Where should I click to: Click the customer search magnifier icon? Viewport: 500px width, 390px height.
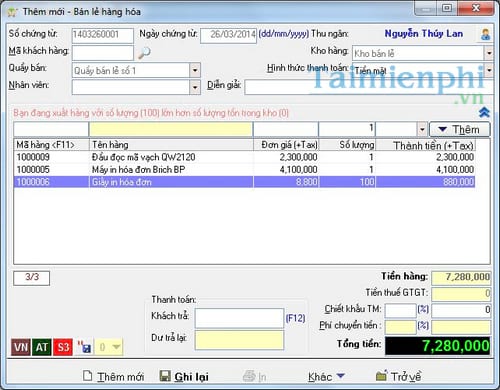144,53
